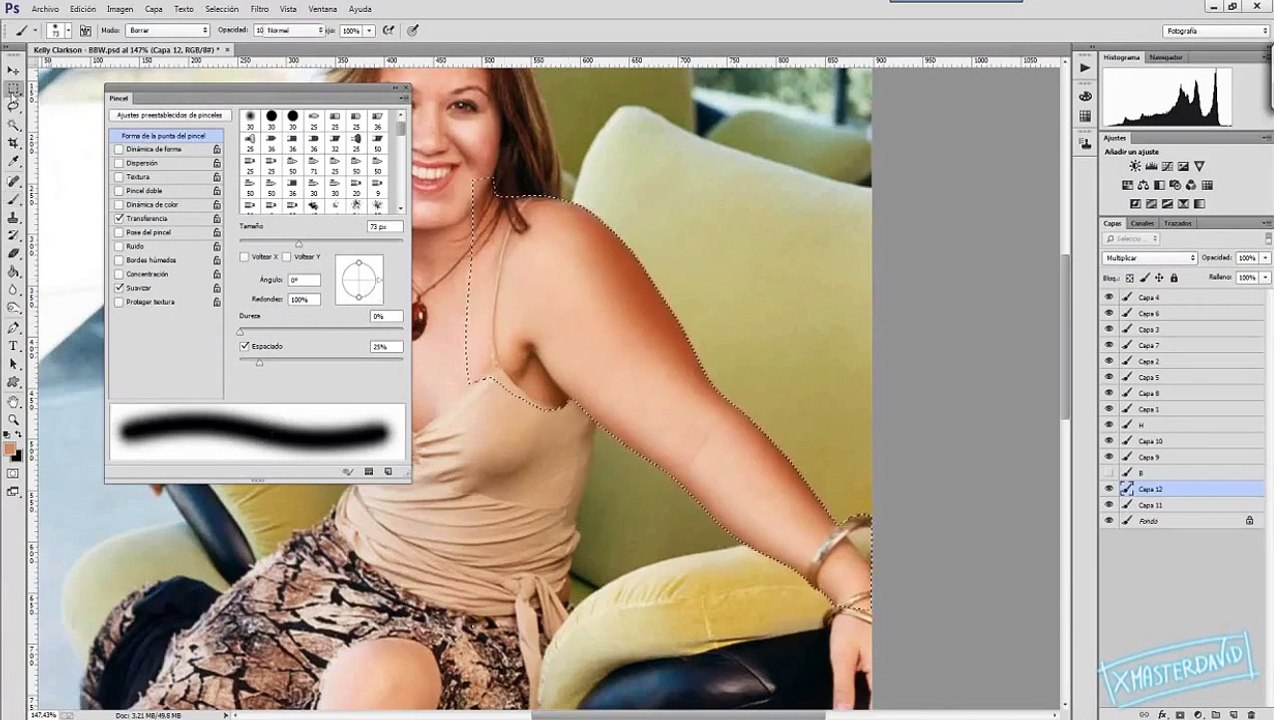Open the flow percentage dropdown arrow

(369, 31)
